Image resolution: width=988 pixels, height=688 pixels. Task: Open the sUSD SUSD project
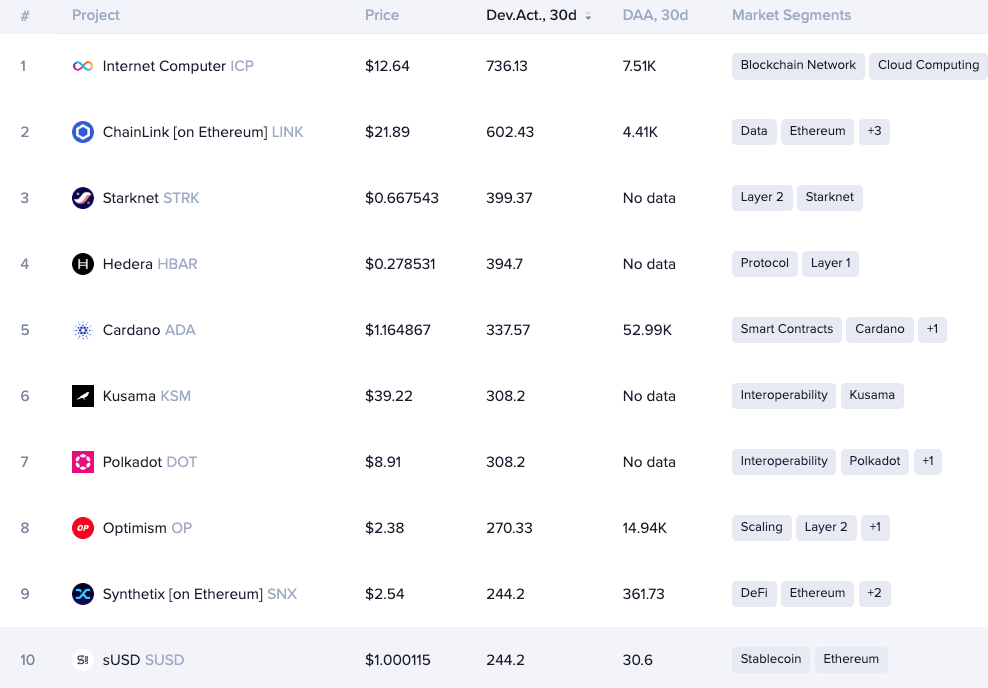(x=143, y=660)
